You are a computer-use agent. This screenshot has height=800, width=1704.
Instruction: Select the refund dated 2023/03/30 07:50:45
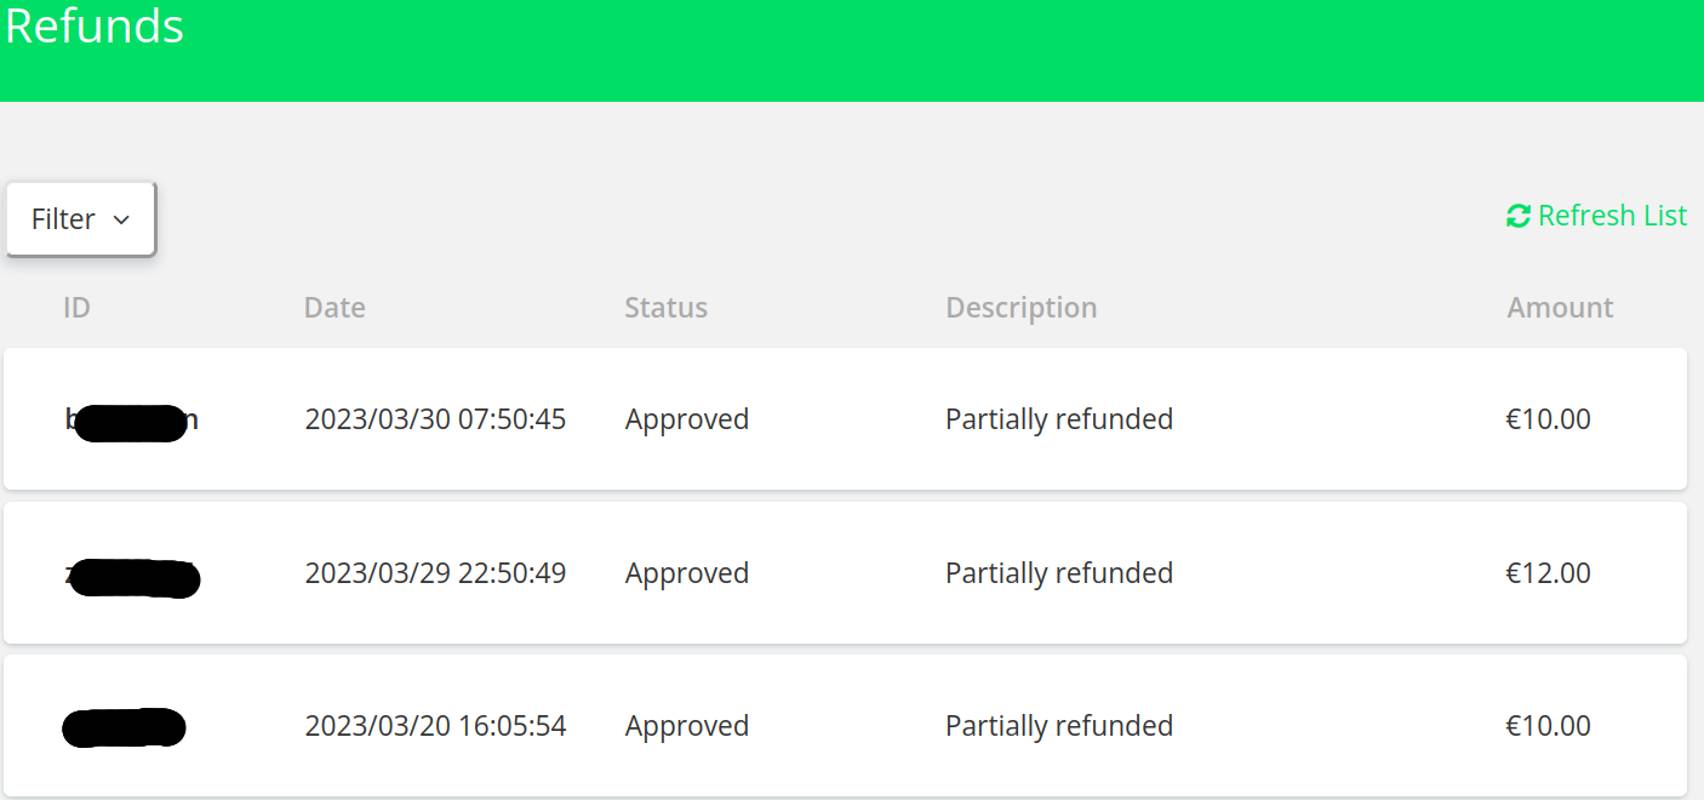coord(436,419)
